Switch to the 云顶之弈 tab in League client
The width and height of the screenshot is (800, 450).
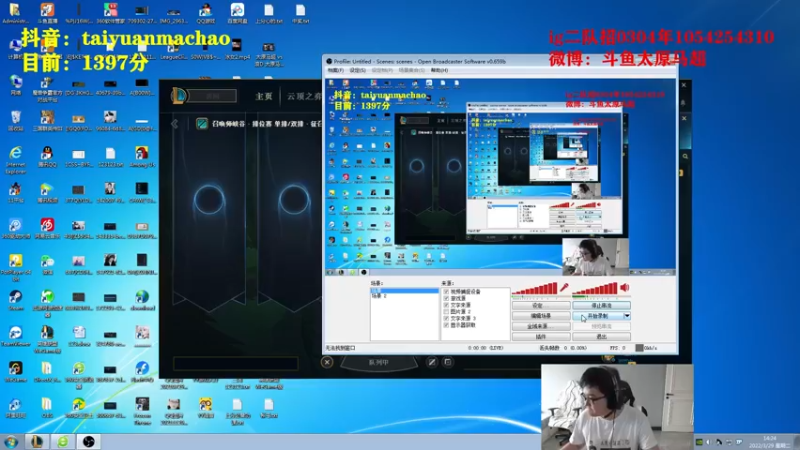point(304,96)
